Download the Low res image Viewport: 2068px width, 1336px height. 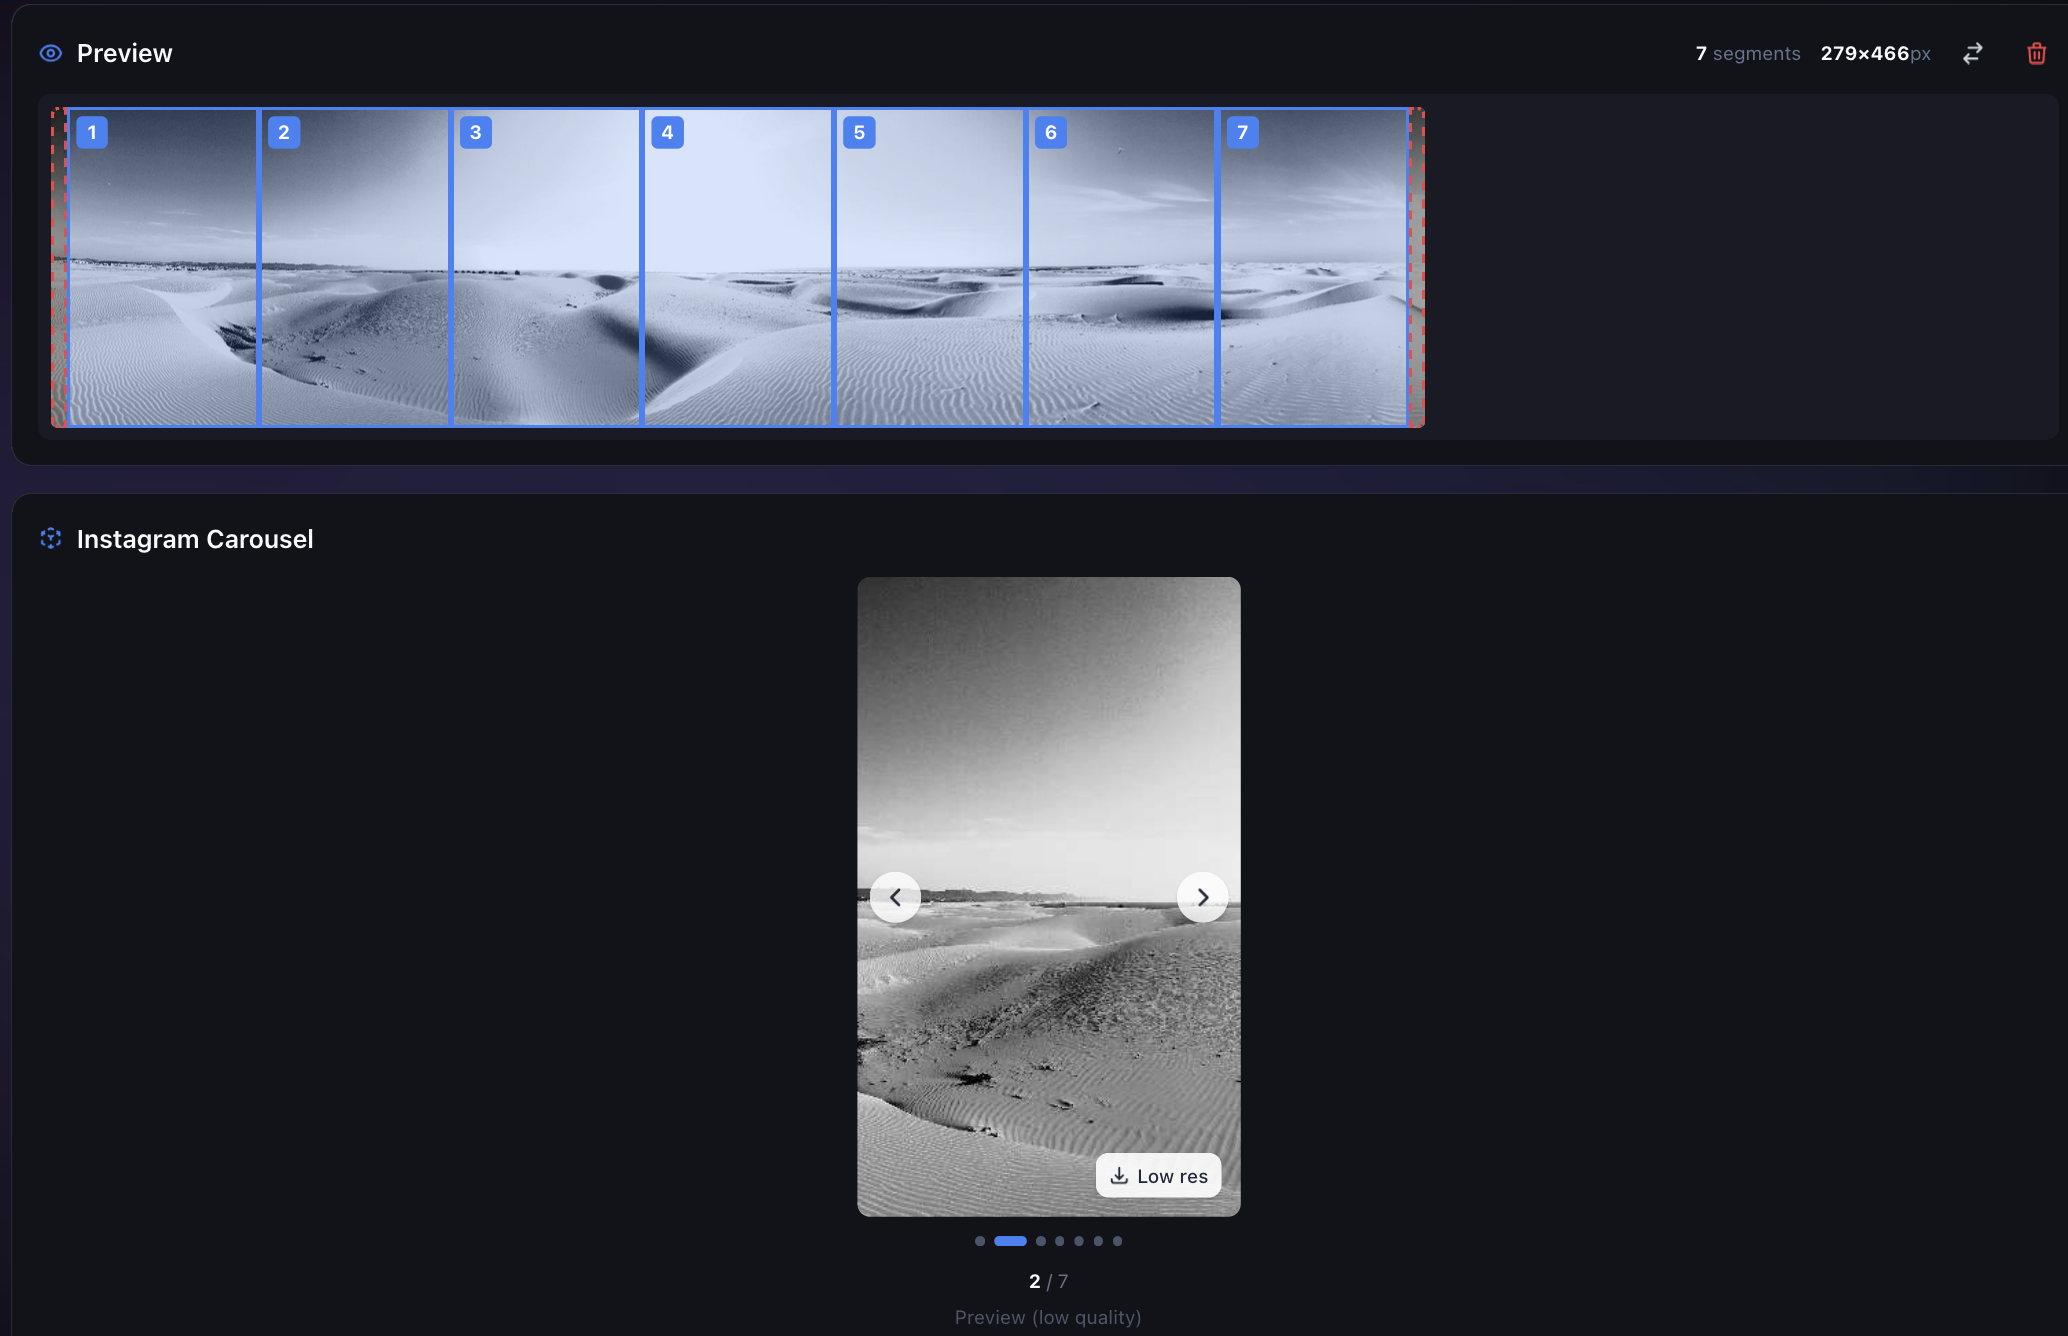click(x=1158, y=1175)
